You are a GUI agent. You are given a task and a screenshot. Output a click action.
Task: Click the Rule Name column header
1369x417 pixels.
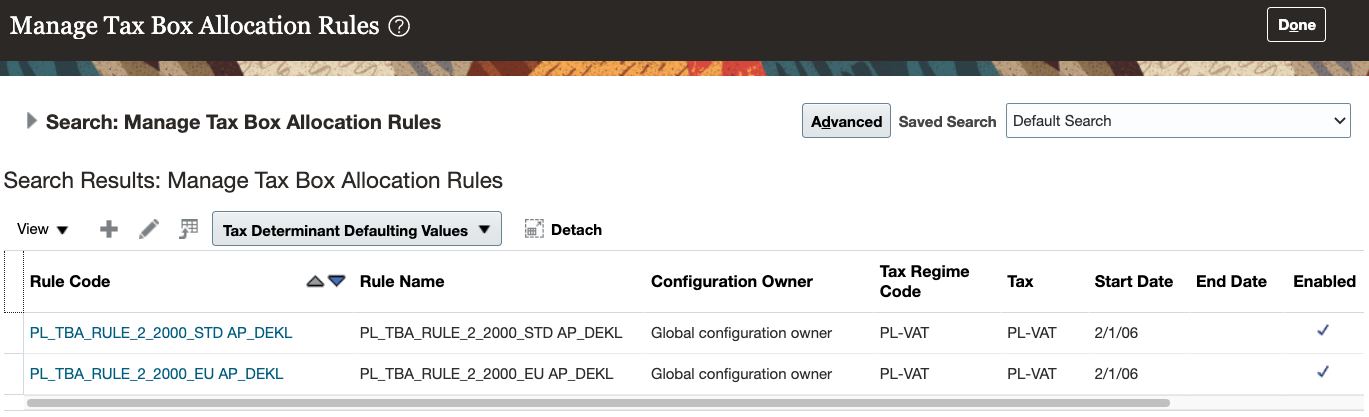402,282
